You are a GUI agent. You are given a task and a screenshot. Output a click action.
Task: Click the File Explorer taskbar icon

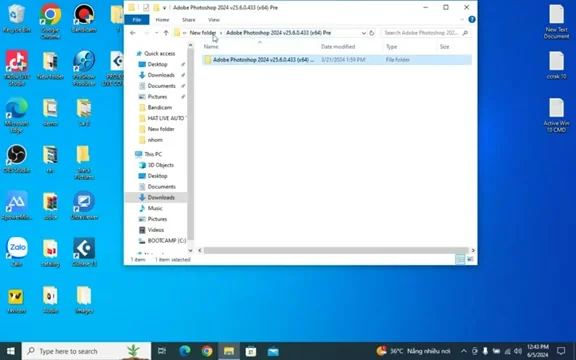pyautogui.click(x=229, y=351)
